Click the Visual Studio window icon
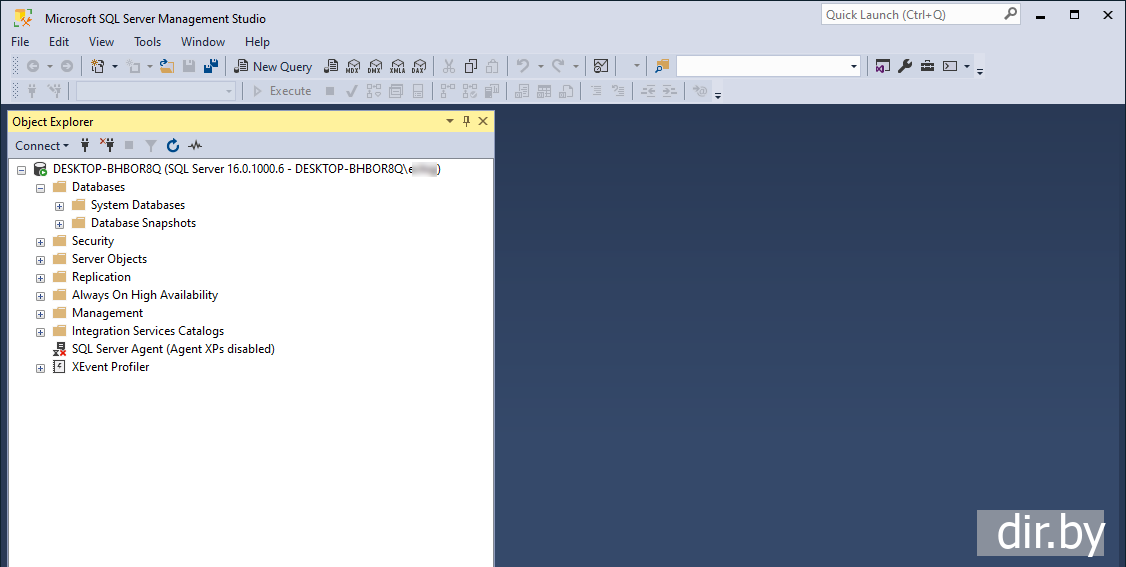This screenshot has height=567, width=1126. [883, 66]
